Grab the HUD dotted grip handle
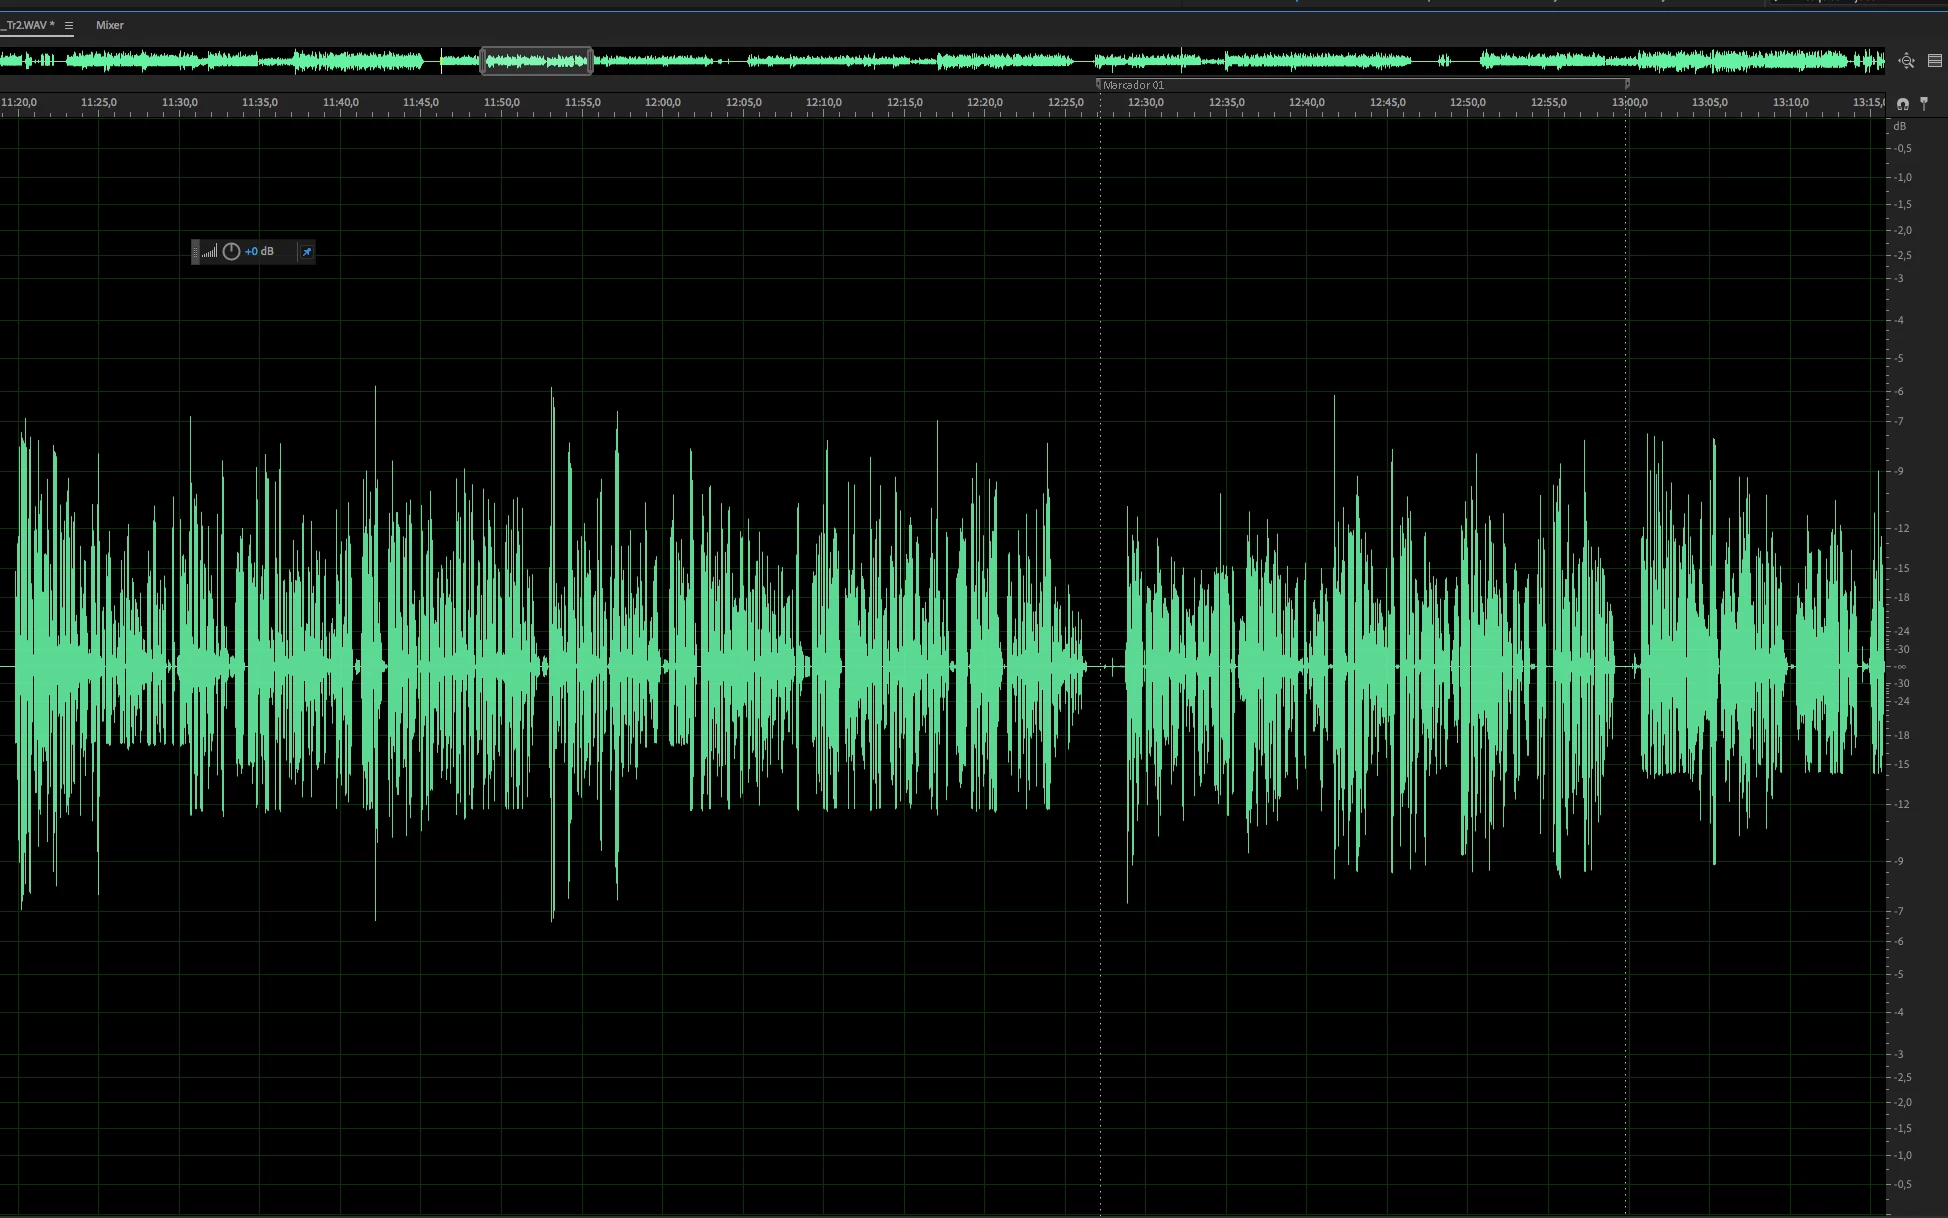The image size is (1948, 1218). 196,252
